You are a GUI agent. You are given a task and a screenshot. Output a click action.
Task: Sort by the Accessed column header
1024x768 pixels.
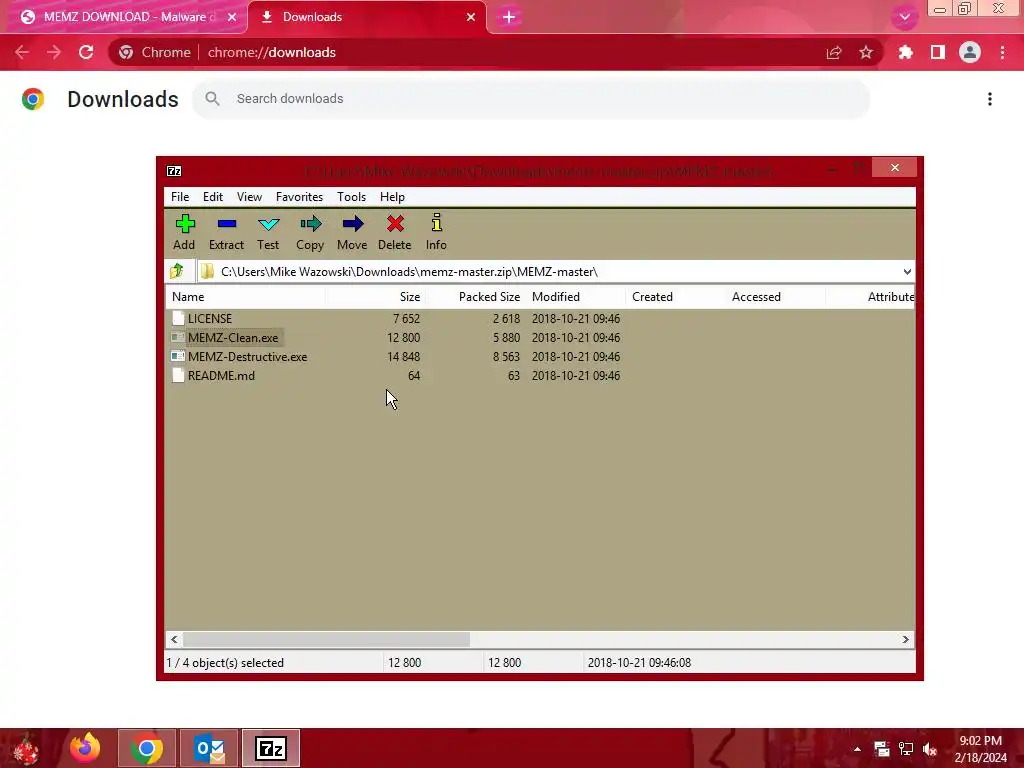tap(775, 296)
